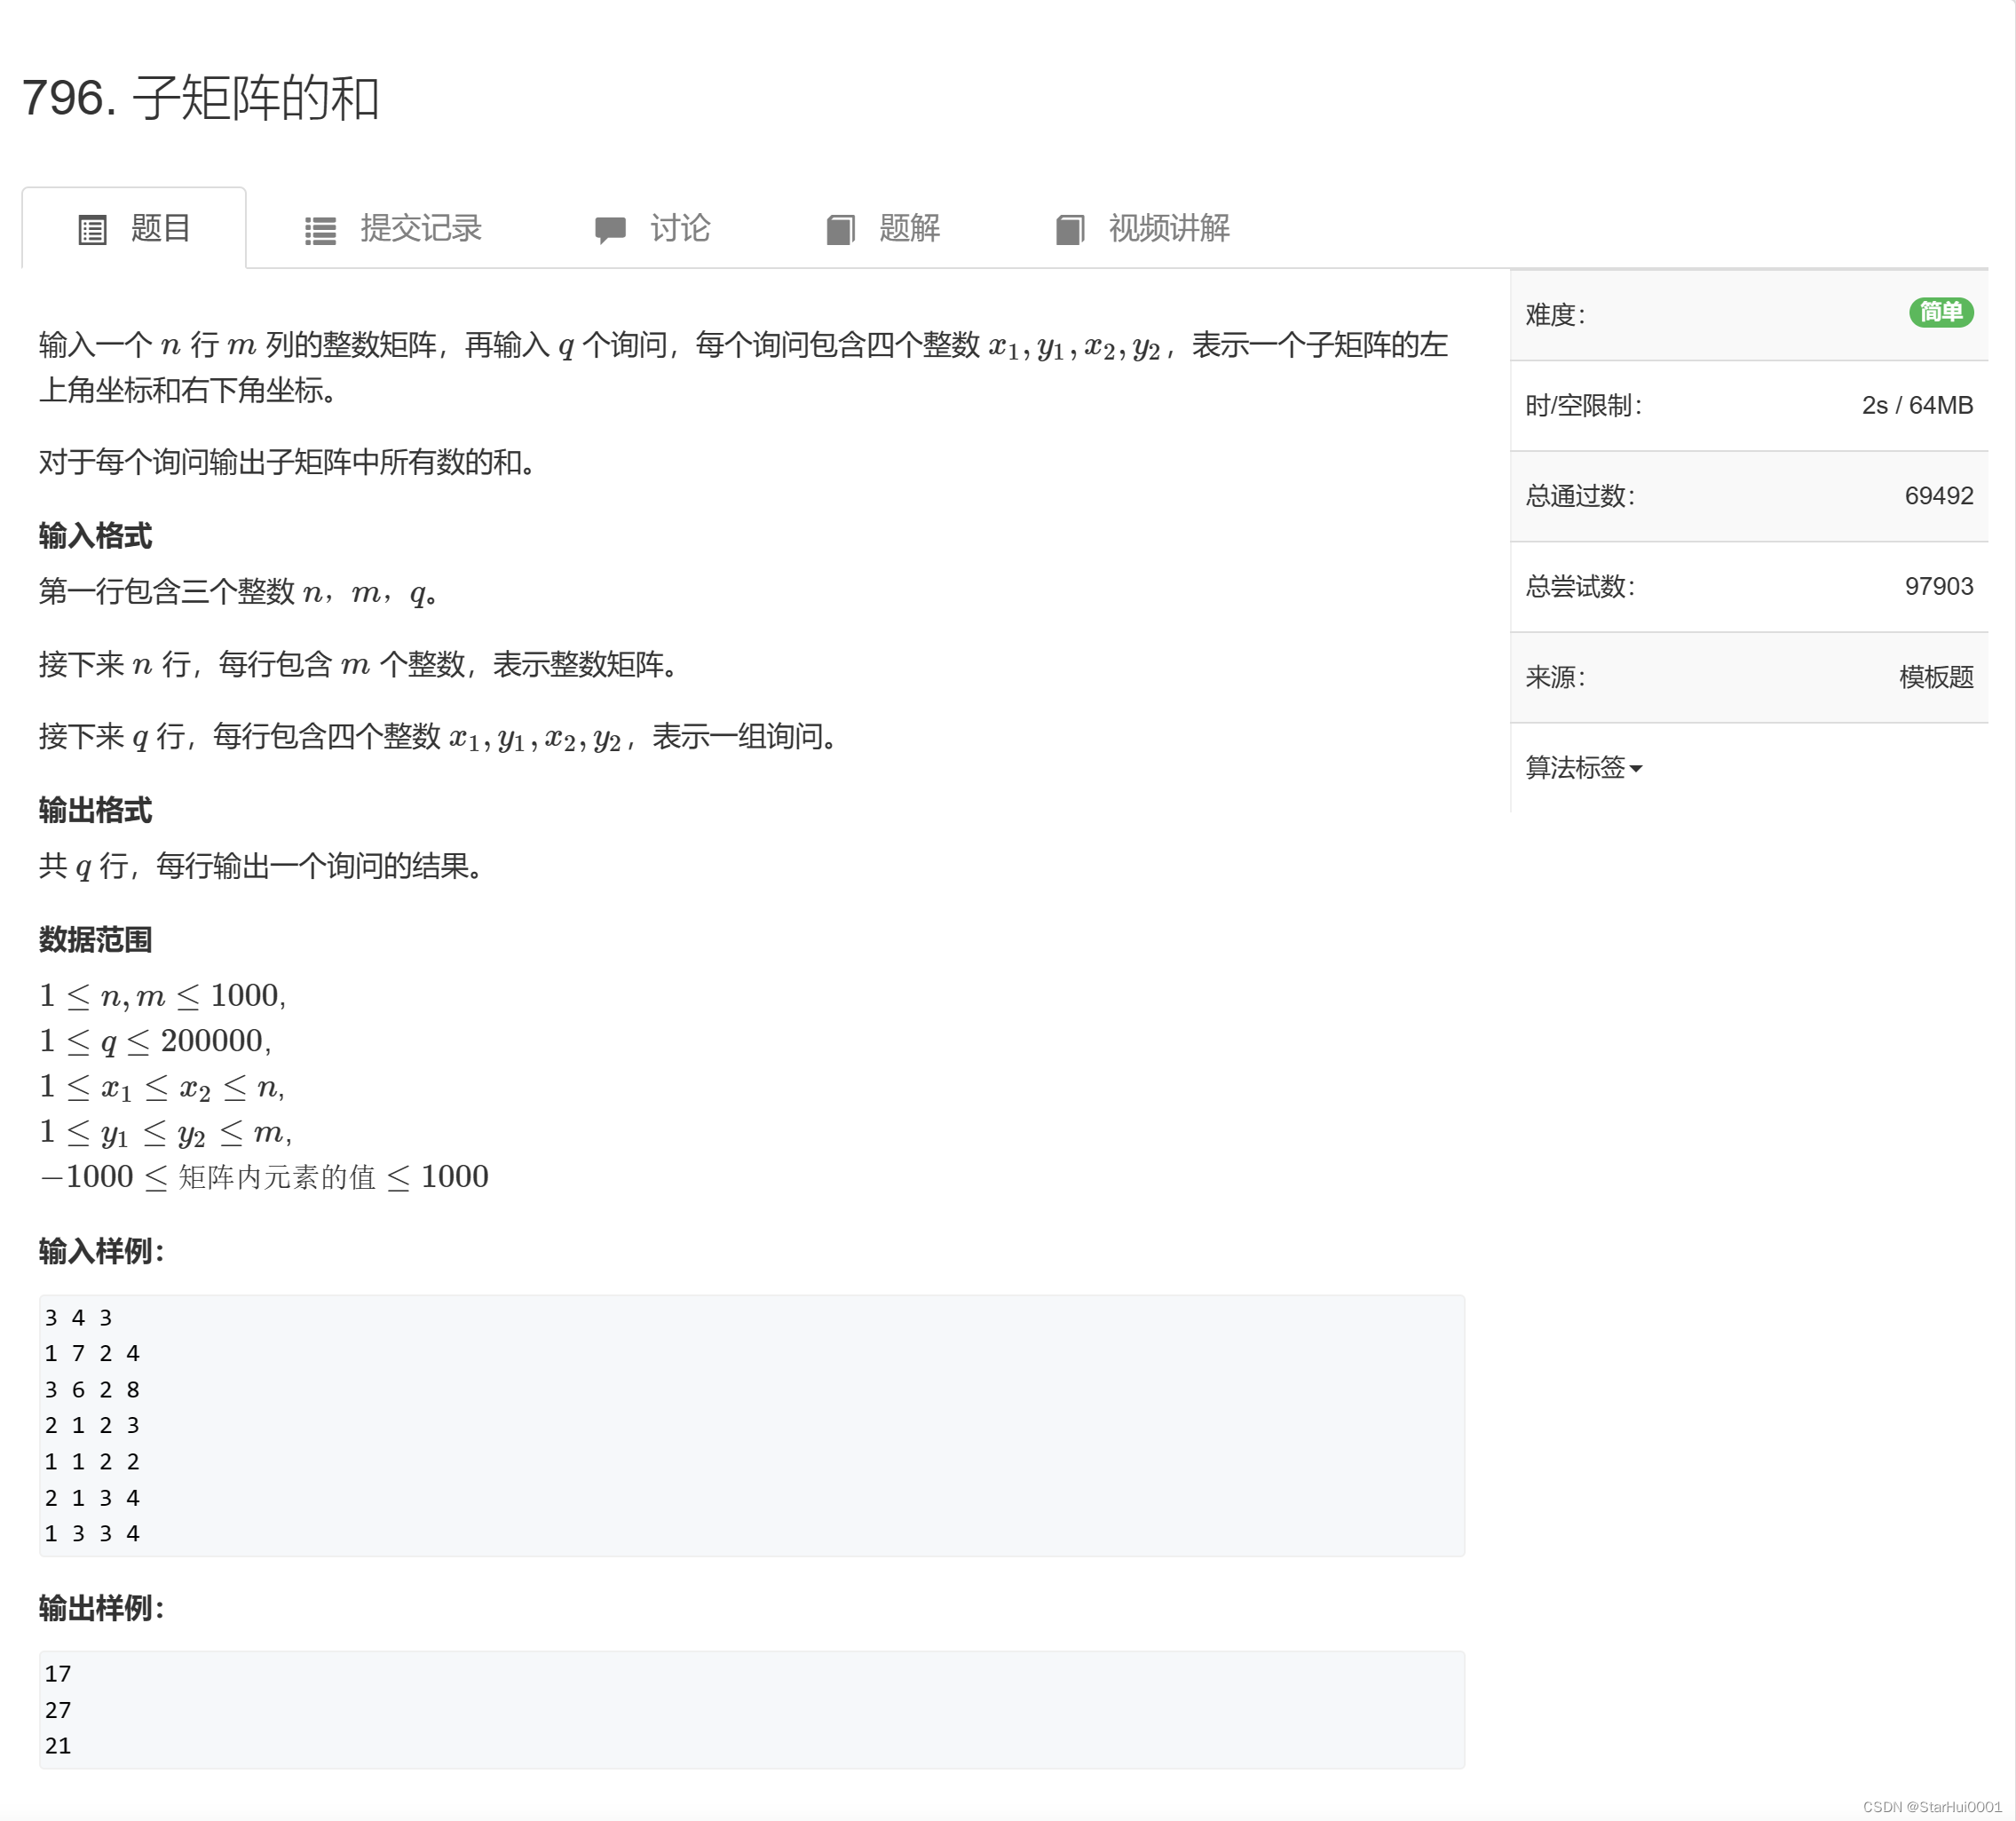This screenshot has height=1821, width=2016.
Task: Click the 总尝试数 value 97903
Action: pos(1938,586)
